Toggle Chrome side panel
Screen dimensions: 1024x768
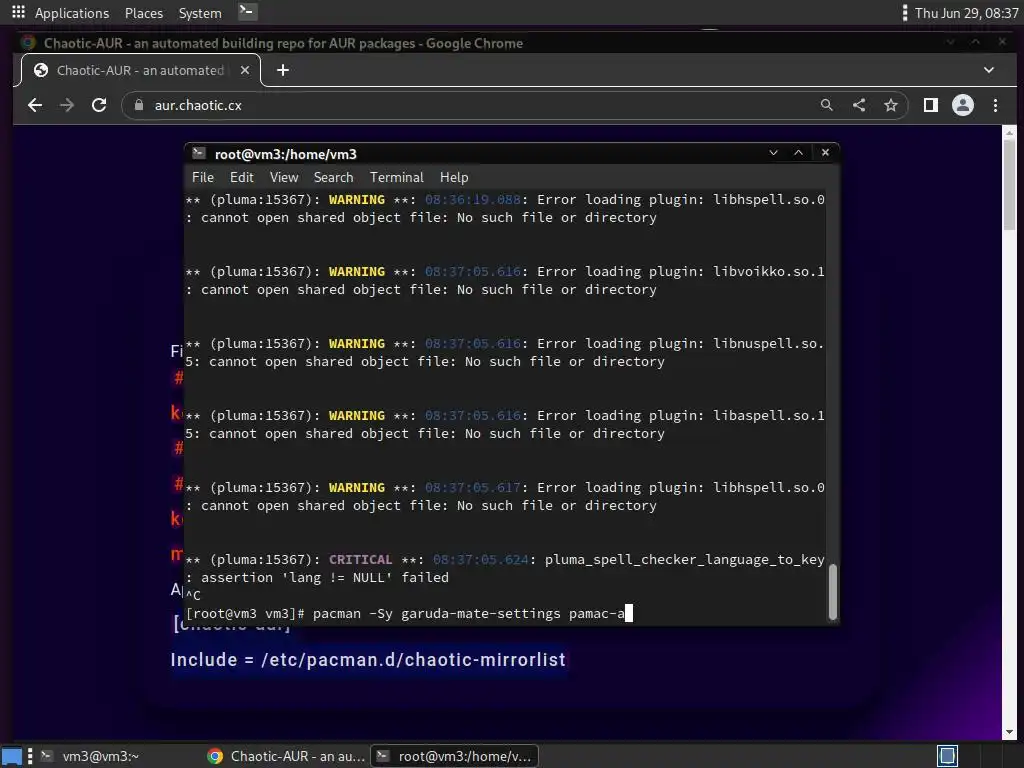[x=931, y=105]
